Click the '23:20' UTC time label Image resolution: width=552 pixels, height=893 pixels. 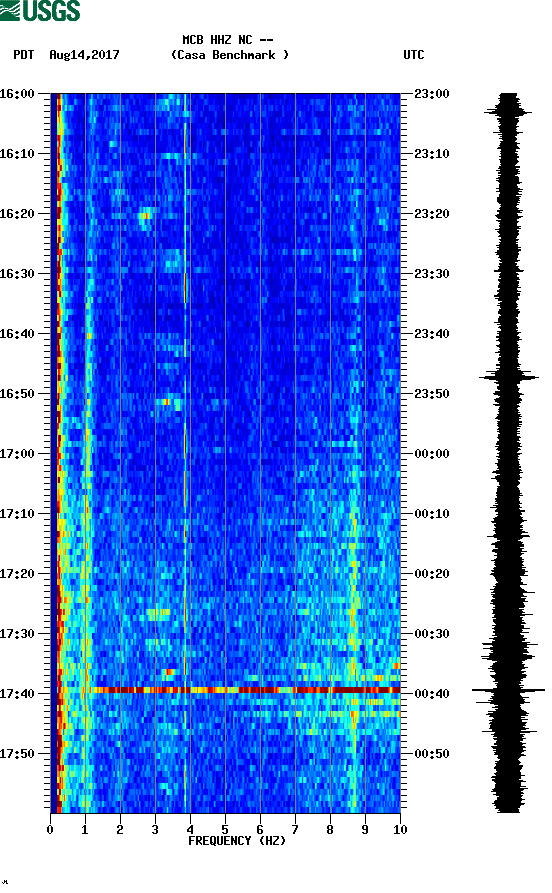(x=432, y=214)
